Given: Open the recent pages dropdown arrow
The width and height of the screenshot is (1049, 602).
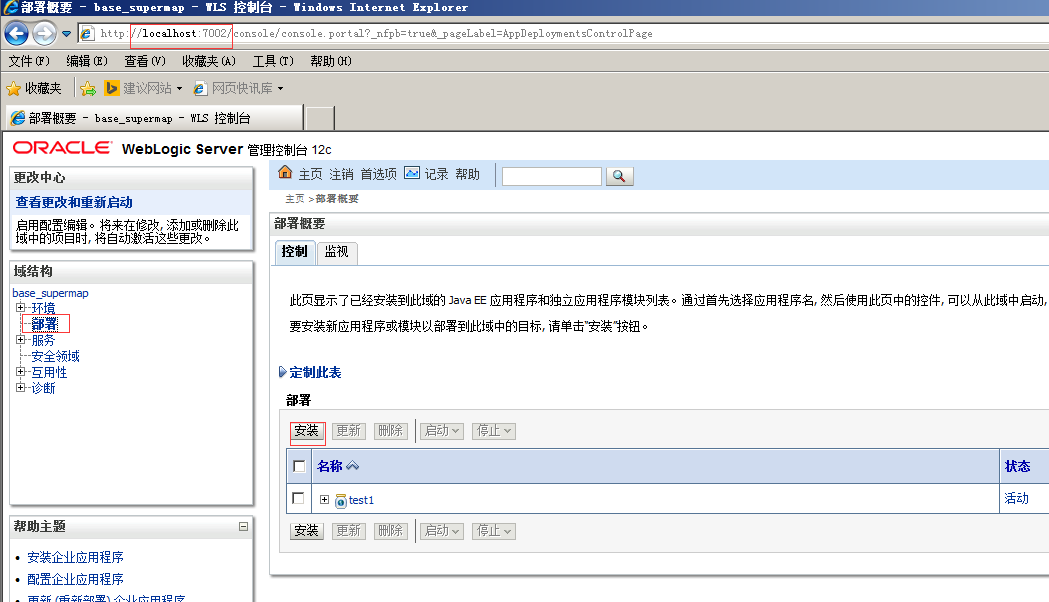Looking at the screenshot, I should [x=66, y=33].
